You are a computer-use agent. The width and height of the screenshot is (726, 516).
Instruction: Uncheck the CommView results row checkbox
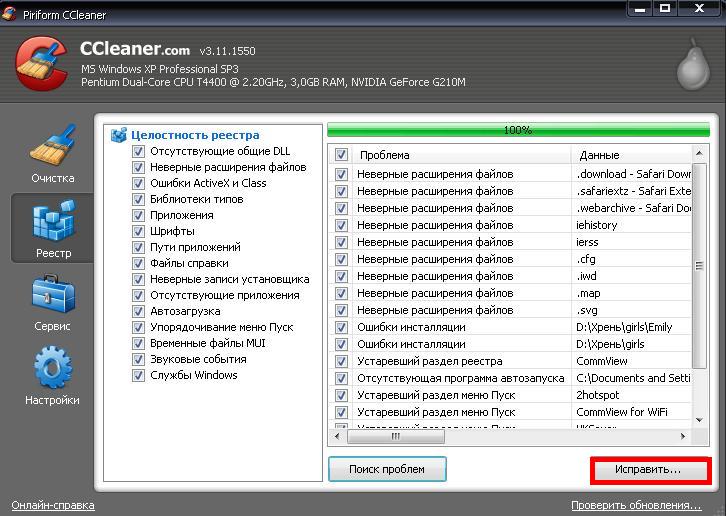click(x=342, y=361)
